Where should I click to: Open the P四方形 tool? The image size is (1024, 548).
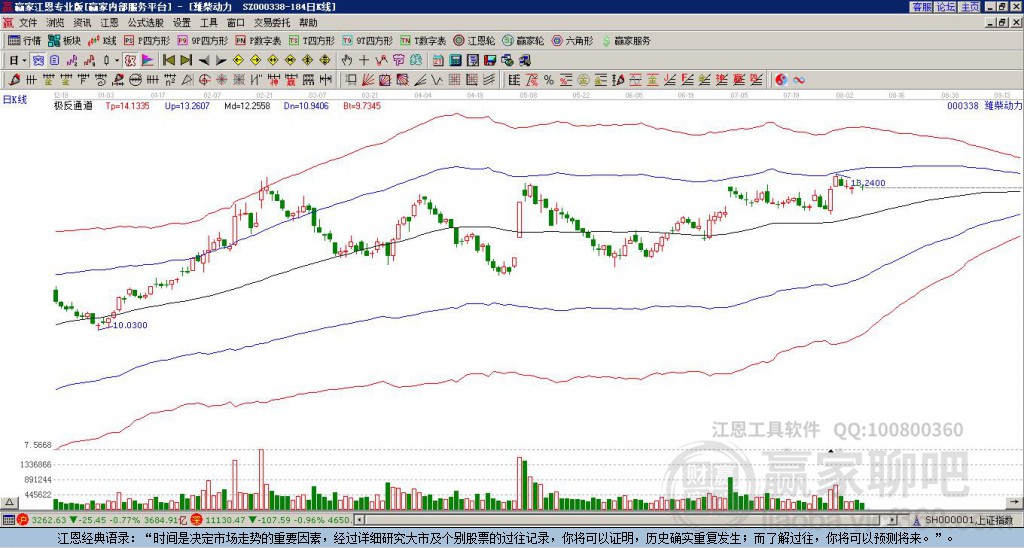pyautogui.click(x=147, y=41)
